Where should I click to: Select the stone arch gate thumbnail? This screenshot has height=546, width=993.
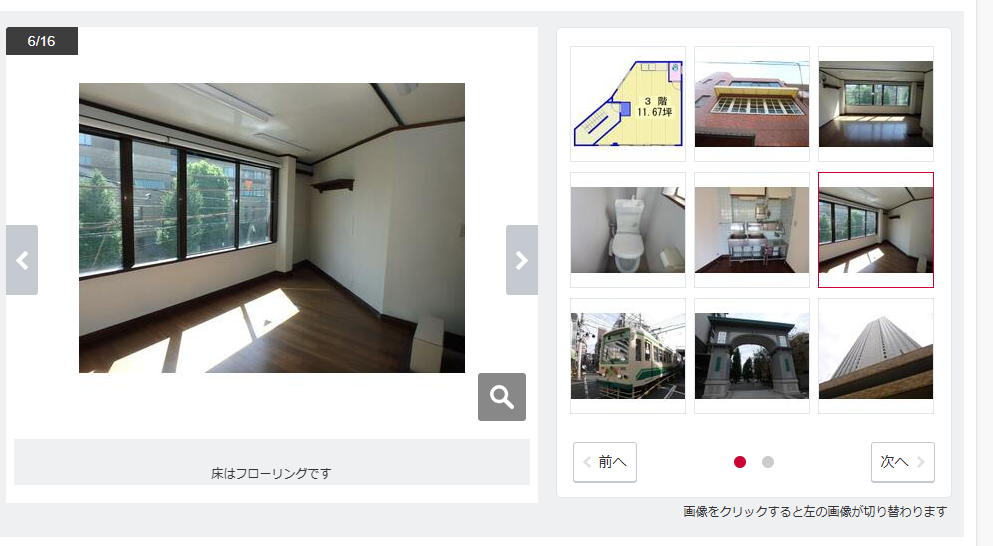click(752, 356)
